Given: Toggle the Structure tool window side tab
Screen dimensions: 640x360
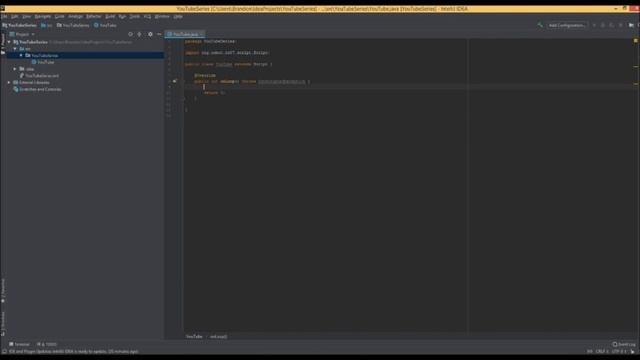Looking at the screenshot, I should (x=3, y=324).
